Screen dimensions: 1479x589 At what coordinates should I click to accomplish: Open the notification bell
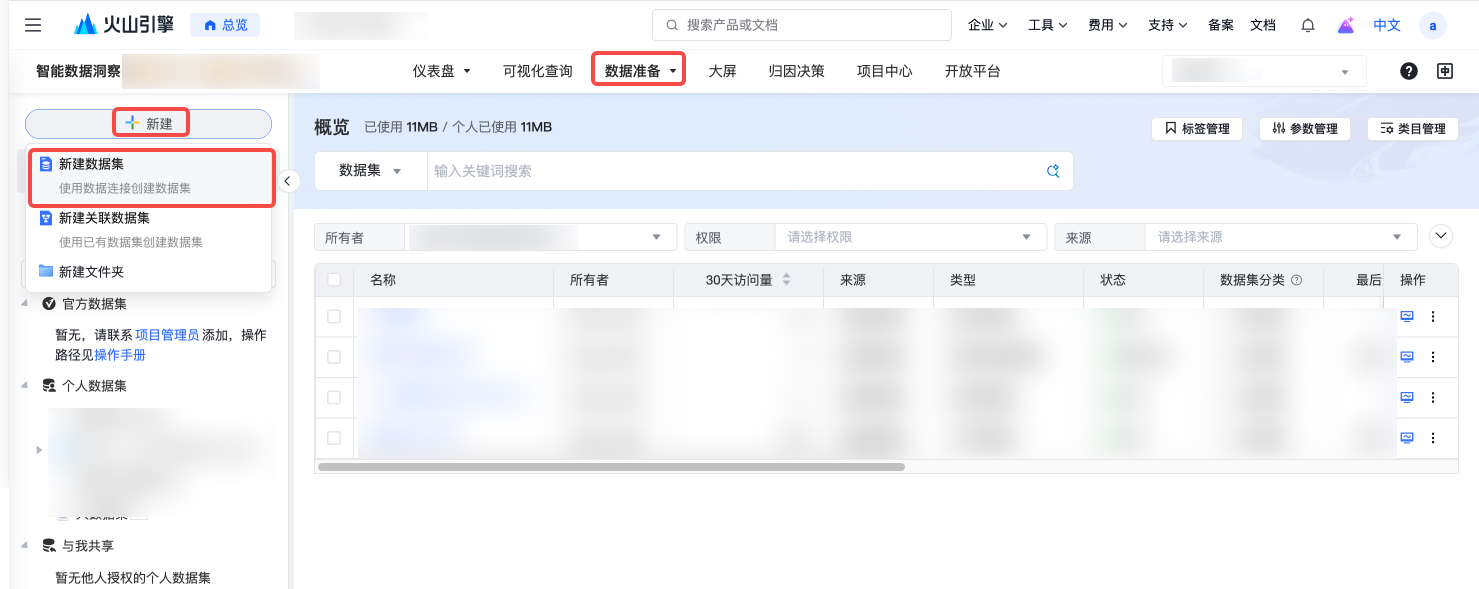pyautogui.click(x=1307, y=25)
